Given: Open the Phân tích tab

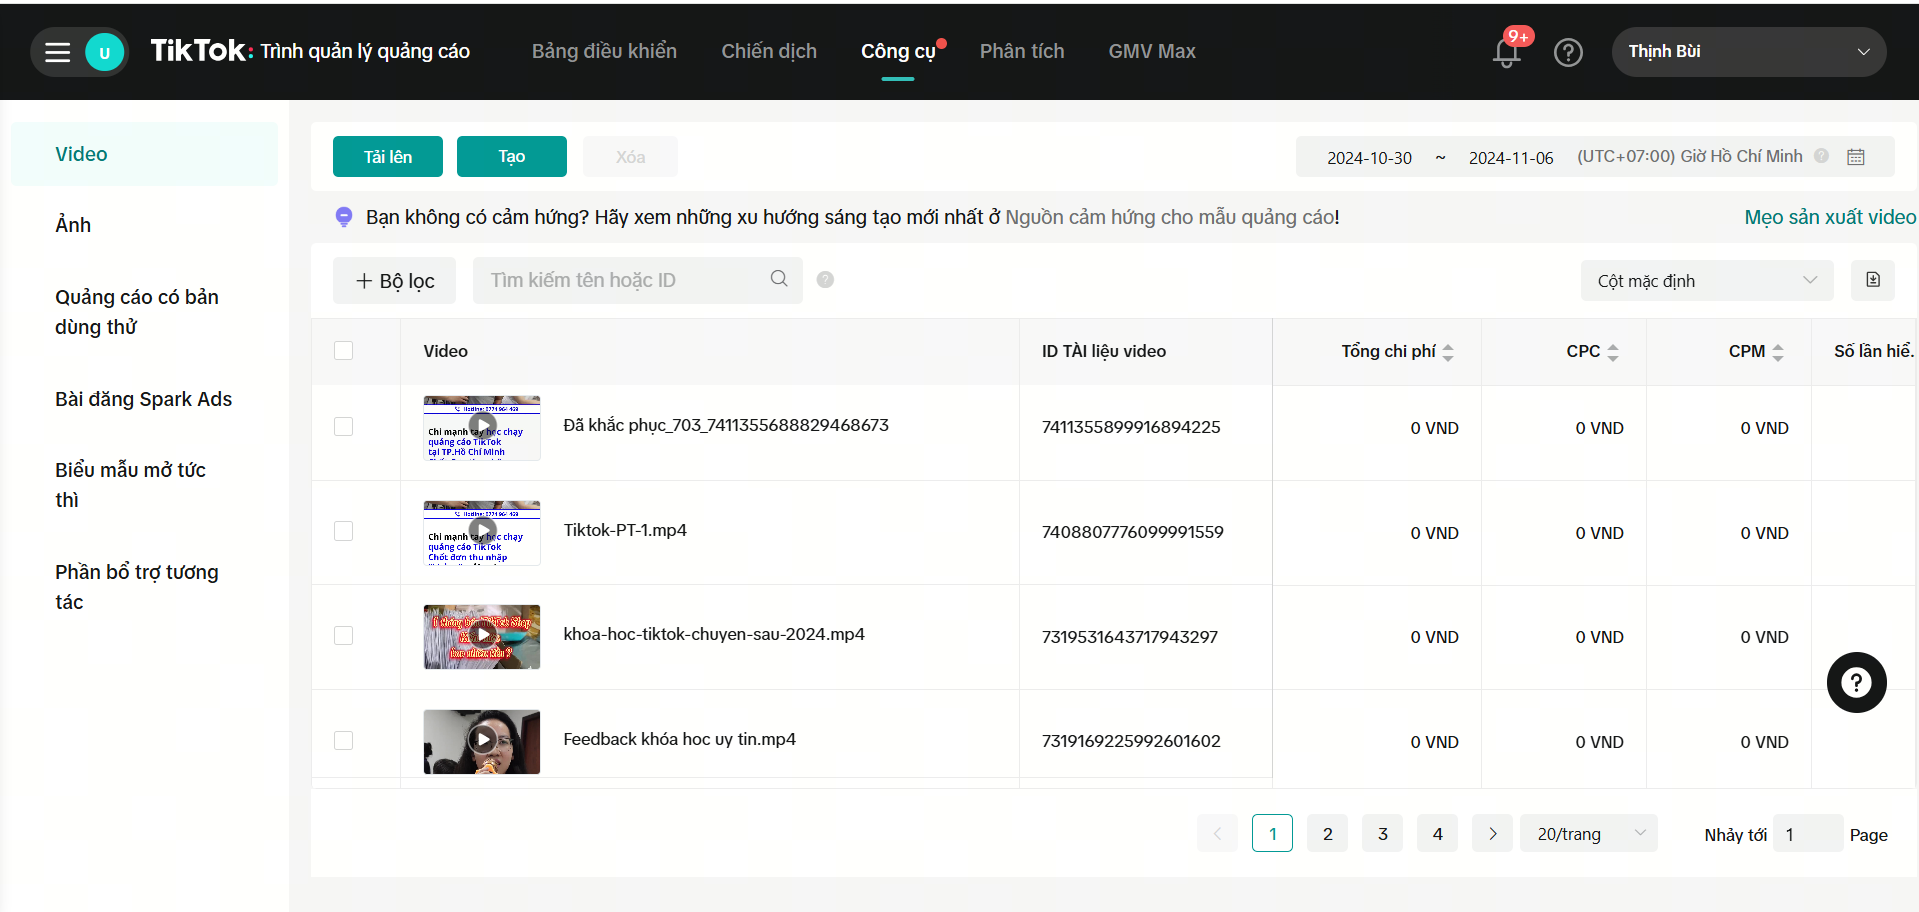Looking at the screenshot, I should point(1022,51).
